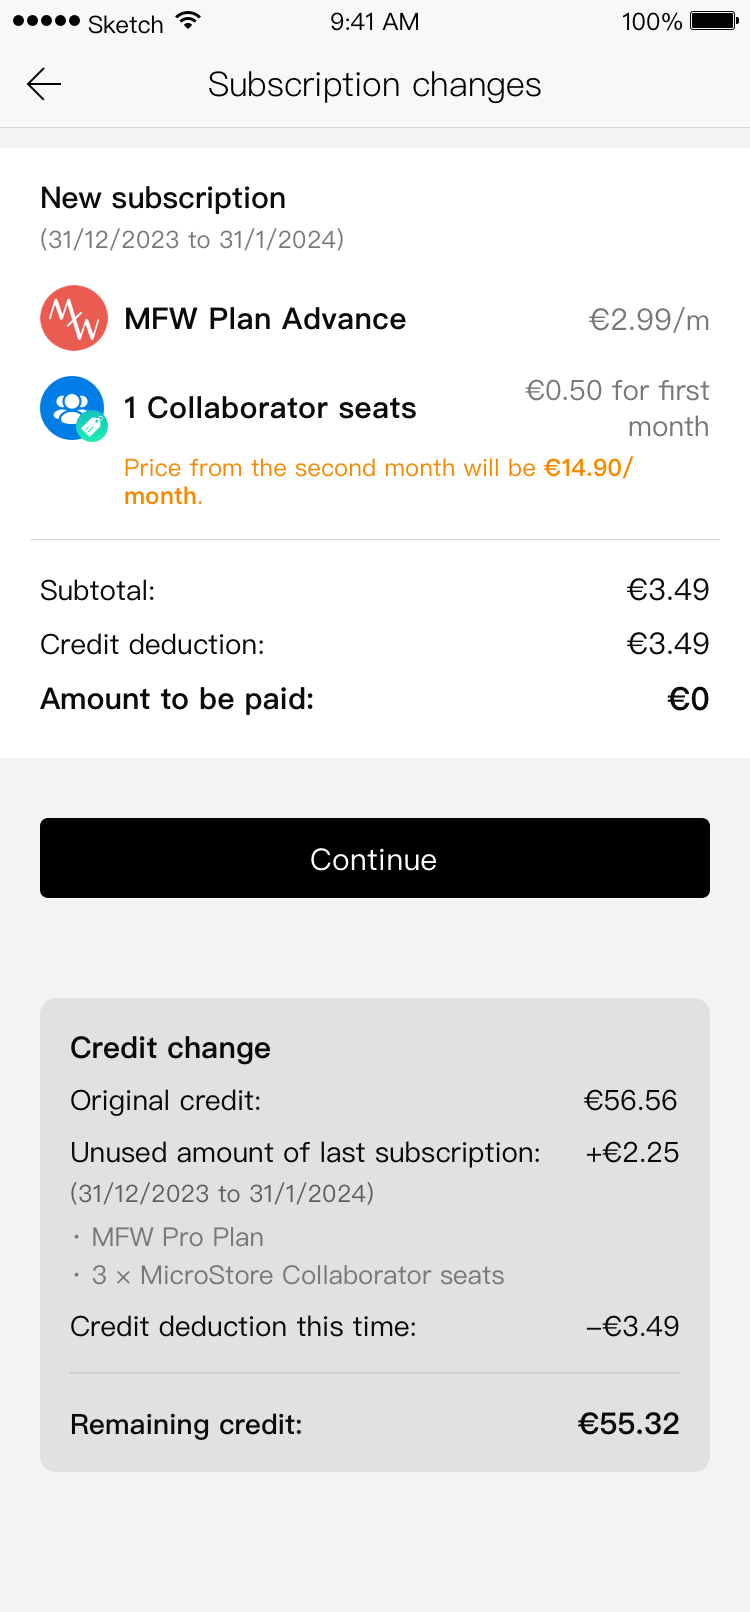Click the Collaborator seats people icon
The image size is (750, 1612).
pos(70,405)
